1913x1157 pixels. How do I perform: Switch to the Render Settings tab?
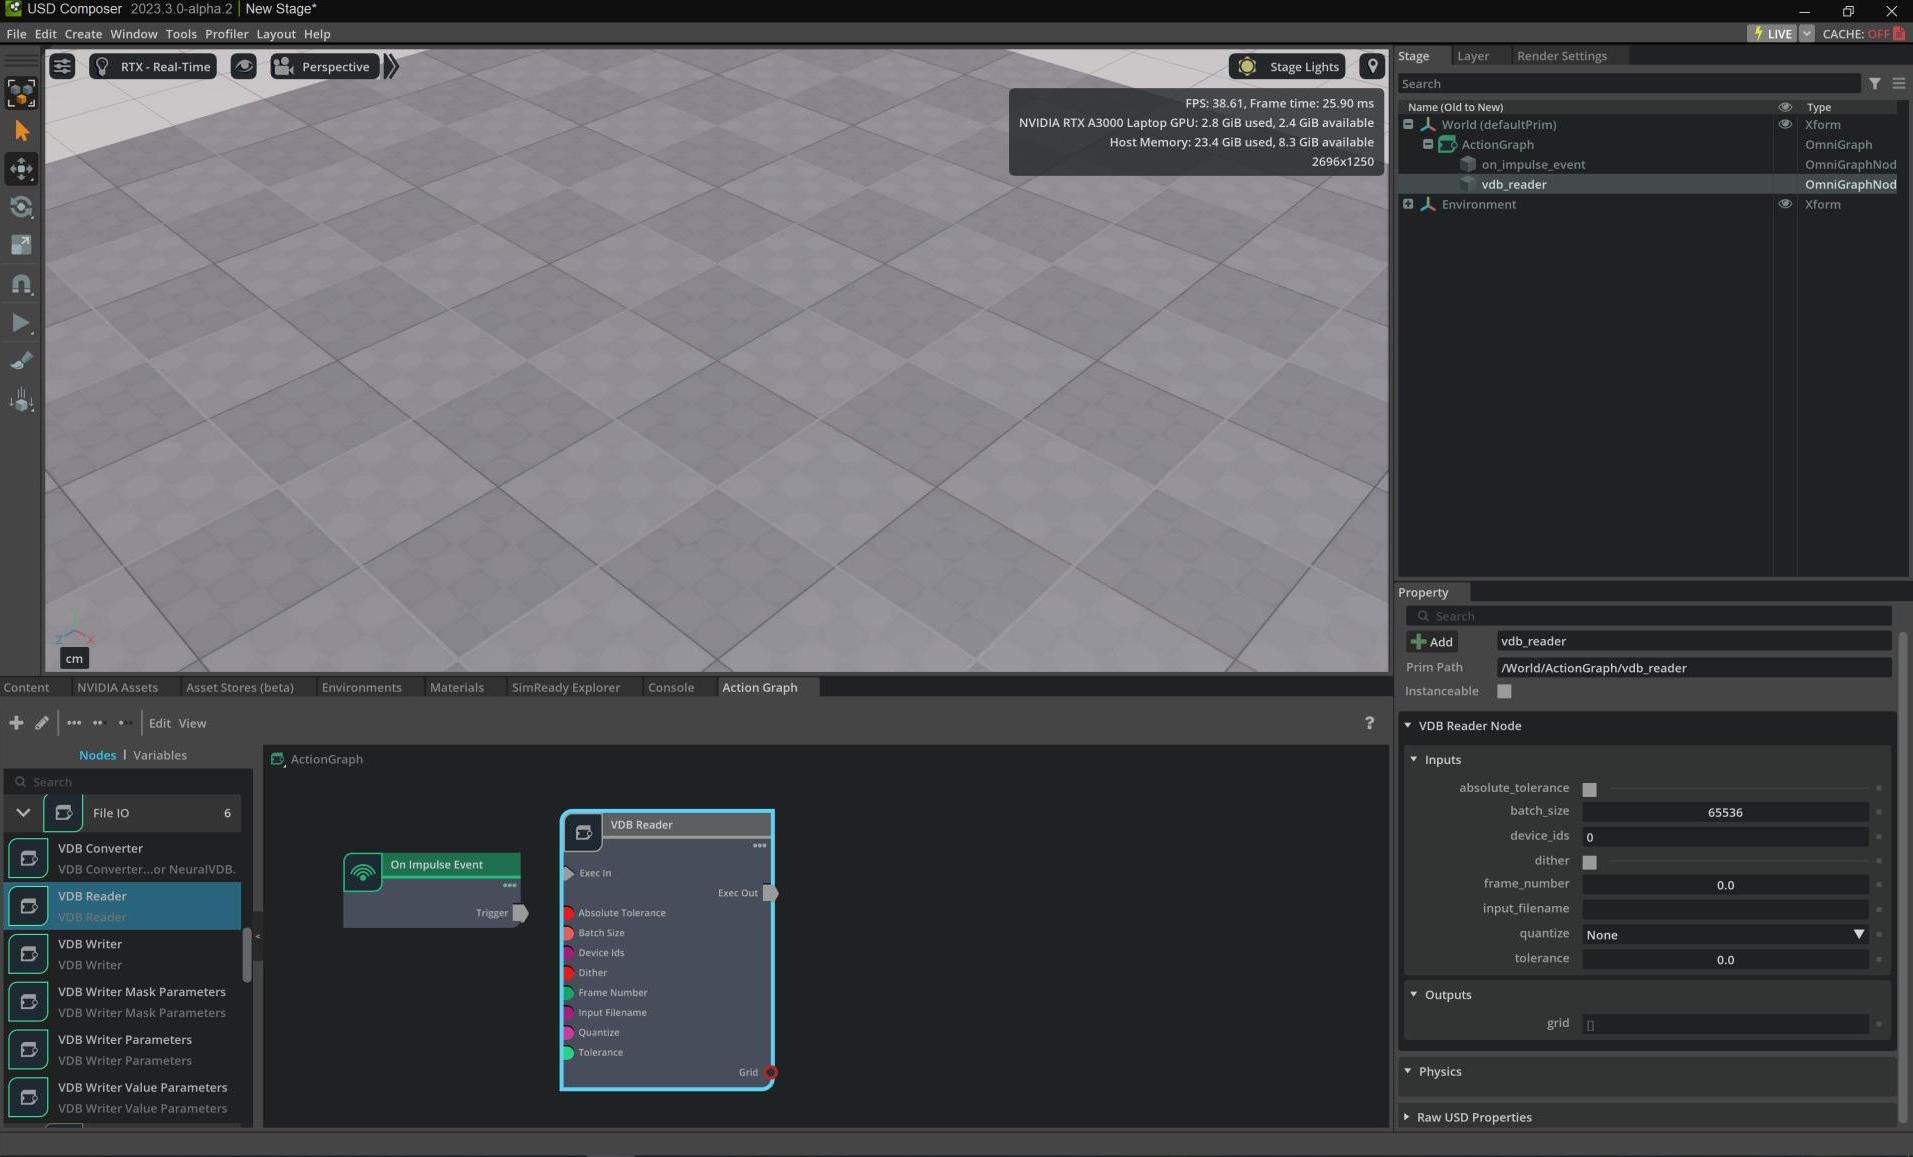(x=1561, y=56)
